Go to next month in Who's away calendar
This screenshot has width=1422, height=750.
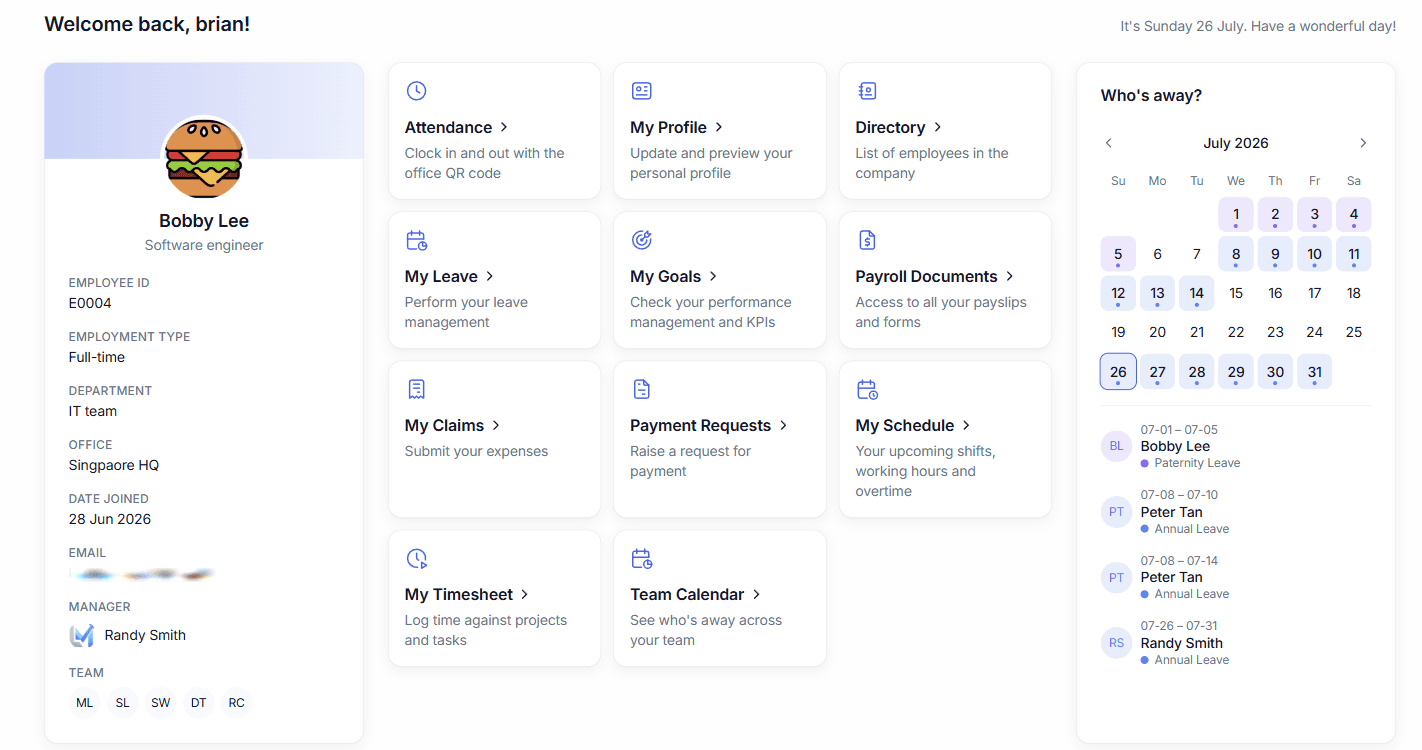(1363, 143)
